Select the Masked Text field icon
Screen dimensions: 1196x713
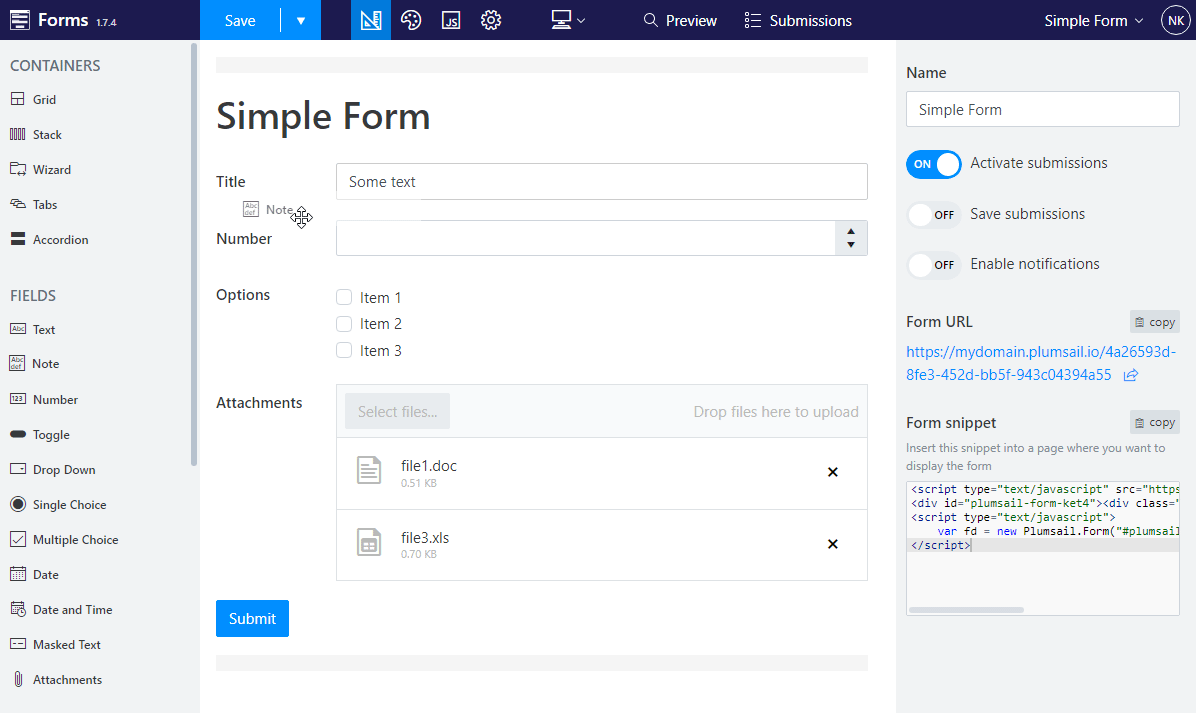[18, 644]
